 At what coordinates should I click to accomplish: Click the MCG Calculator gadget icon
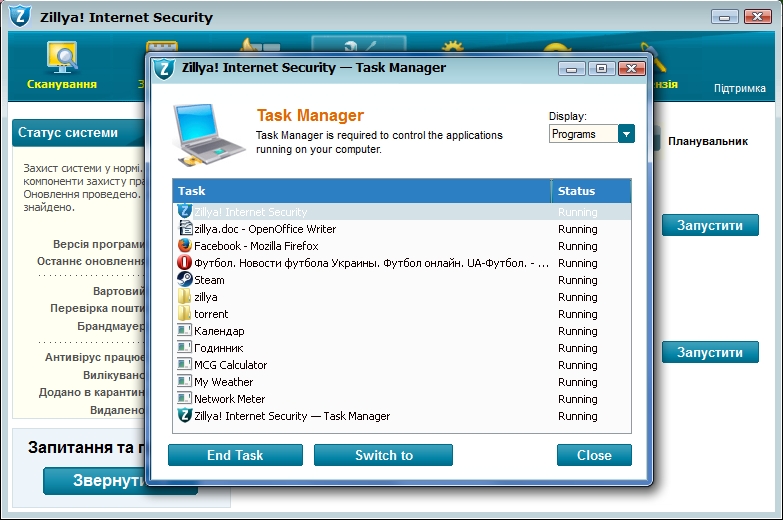pos(184,365)
